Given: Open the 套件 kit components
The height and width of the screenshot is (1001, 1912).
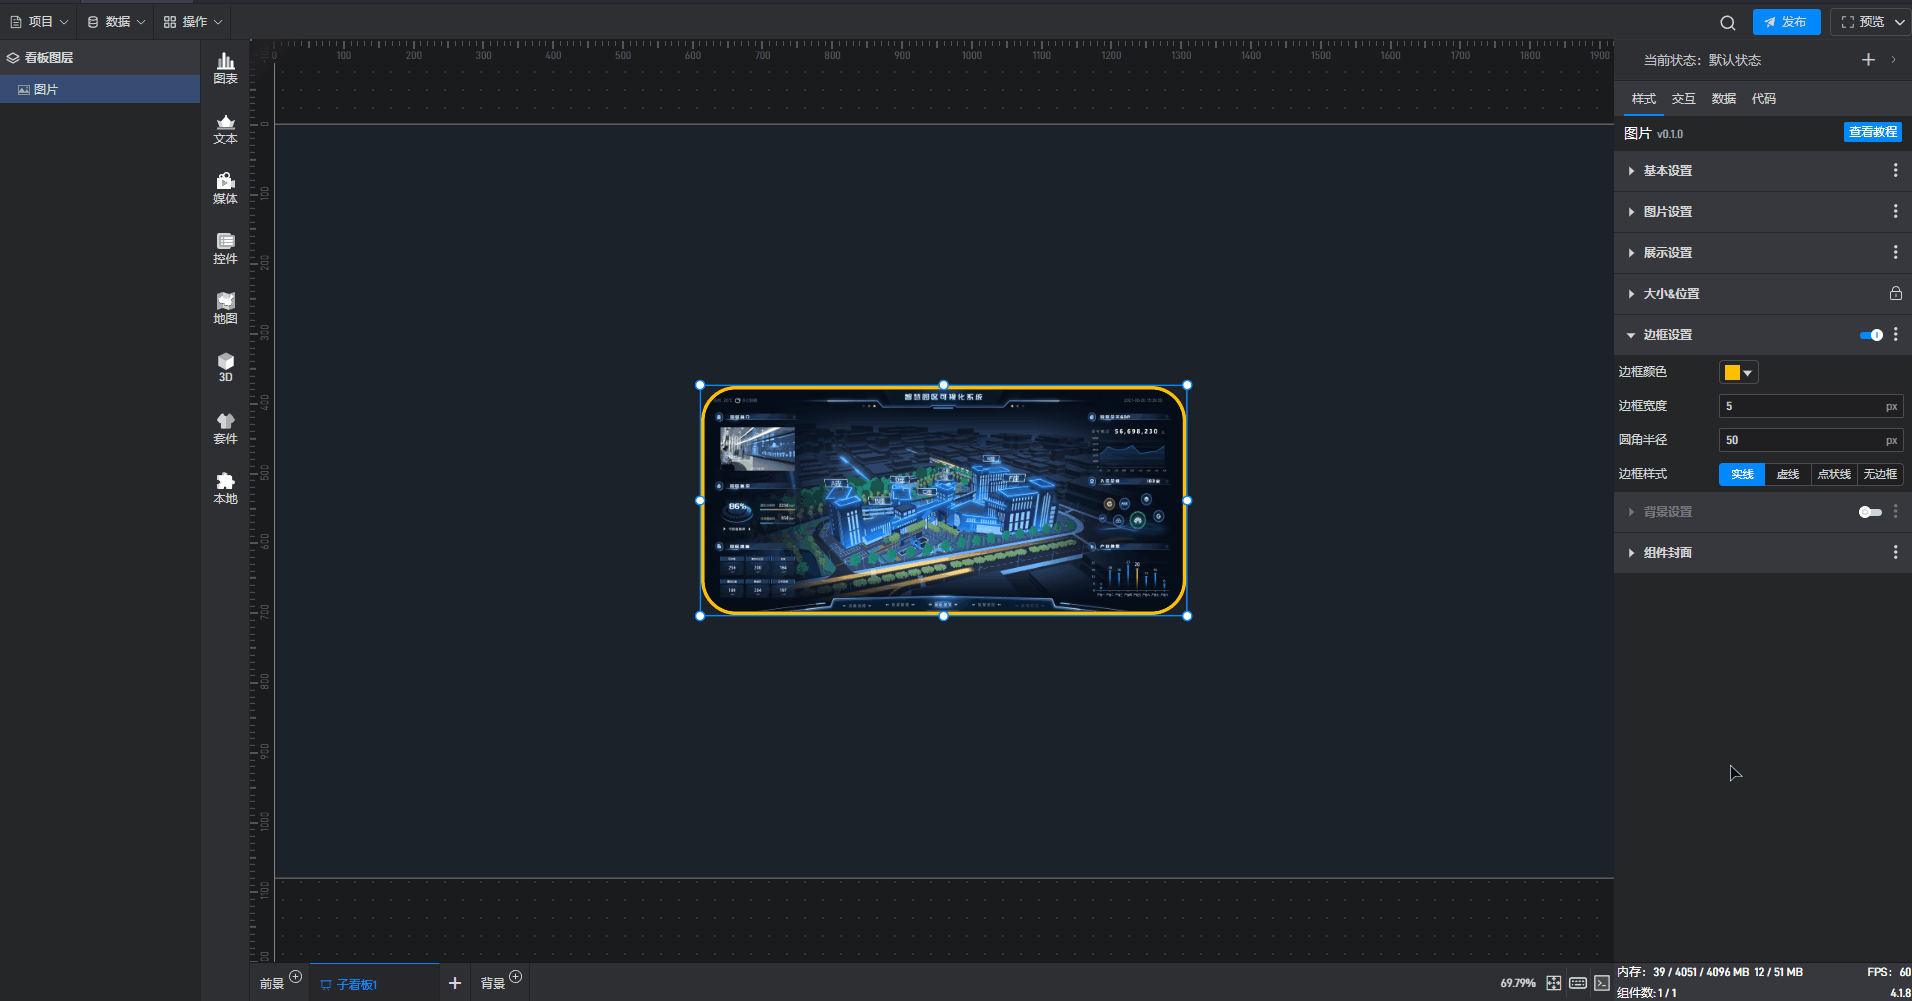Looking at the screenshot, I should tap(225, 428).
